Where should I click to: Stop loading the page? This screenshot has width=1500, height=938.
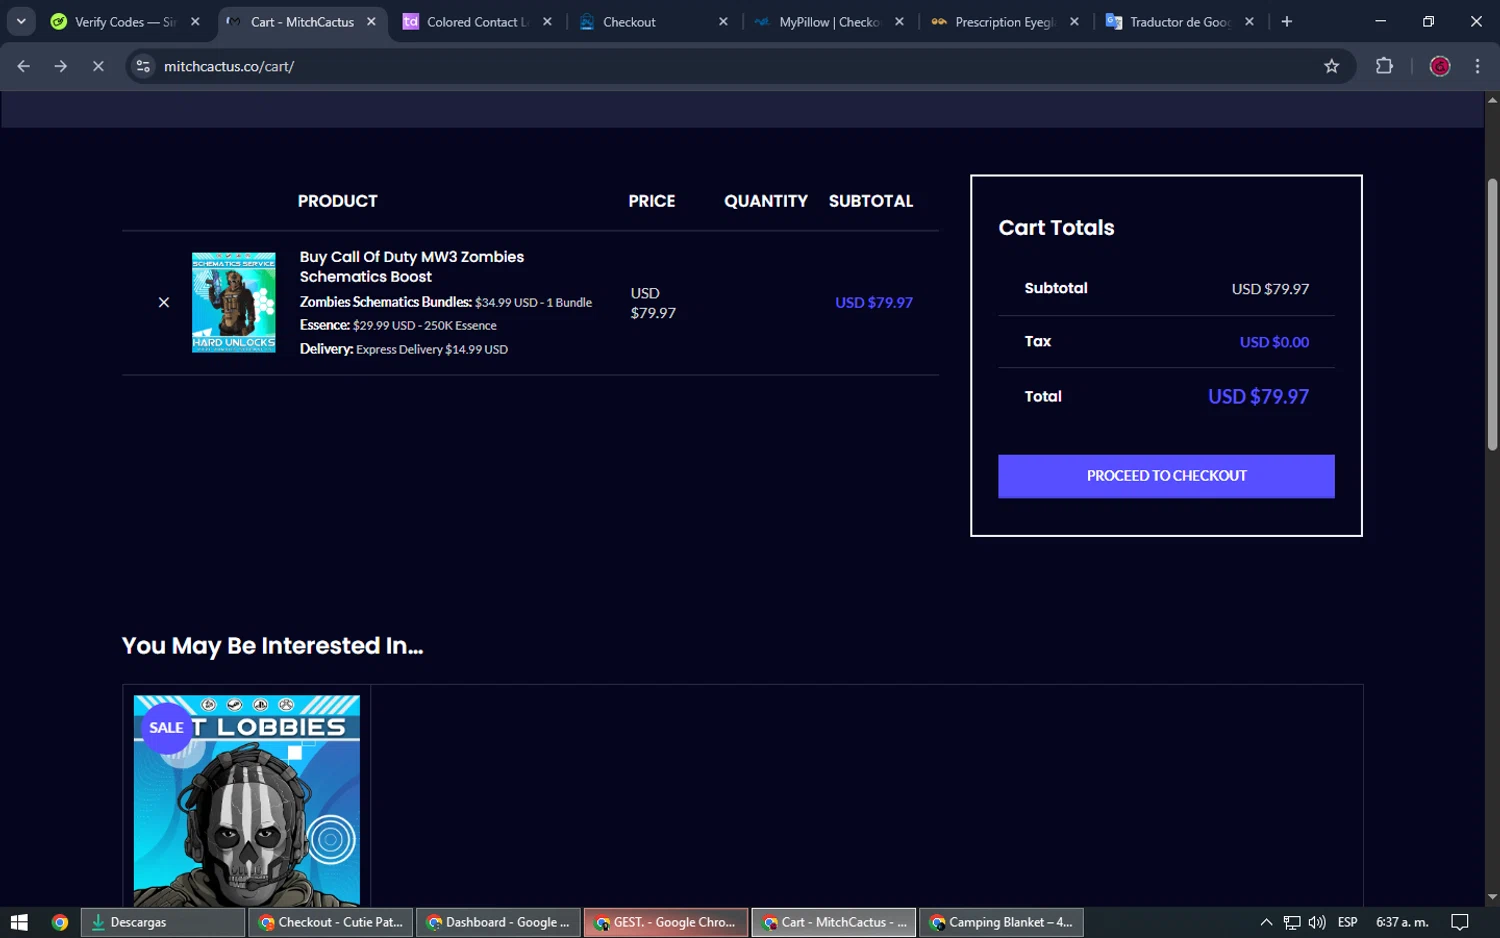pyautogui.click(x=98, y=66)
